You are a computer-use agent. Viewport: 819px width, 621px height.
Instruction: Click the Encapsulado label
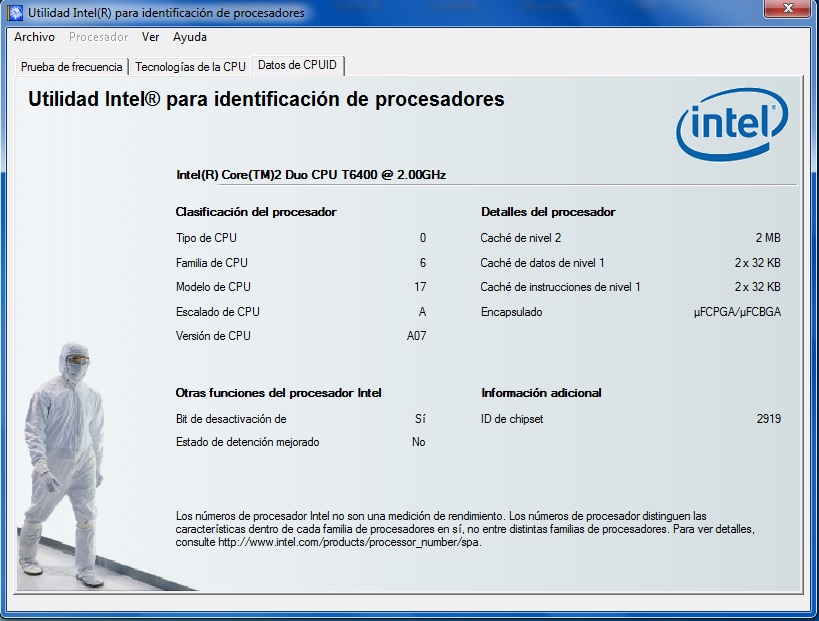(512, 312)
